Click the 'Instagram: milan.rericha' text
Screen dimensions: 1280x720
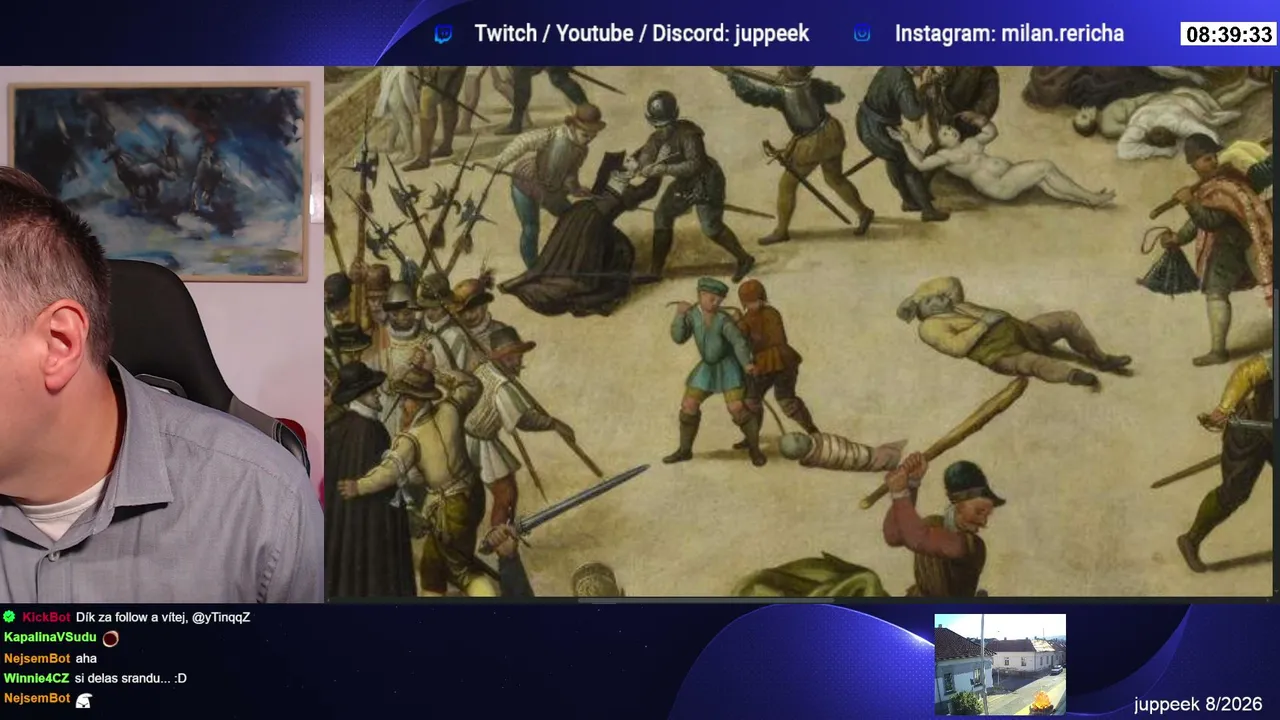tap(1009, 34)
